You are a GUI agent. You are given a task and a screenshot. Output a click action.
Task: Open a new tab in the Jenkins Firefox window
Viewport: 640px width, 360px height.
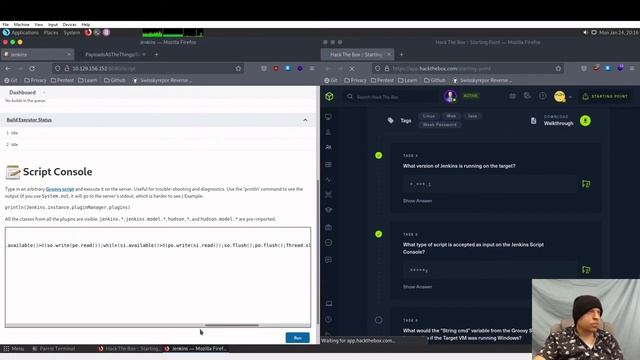[156, 54]
